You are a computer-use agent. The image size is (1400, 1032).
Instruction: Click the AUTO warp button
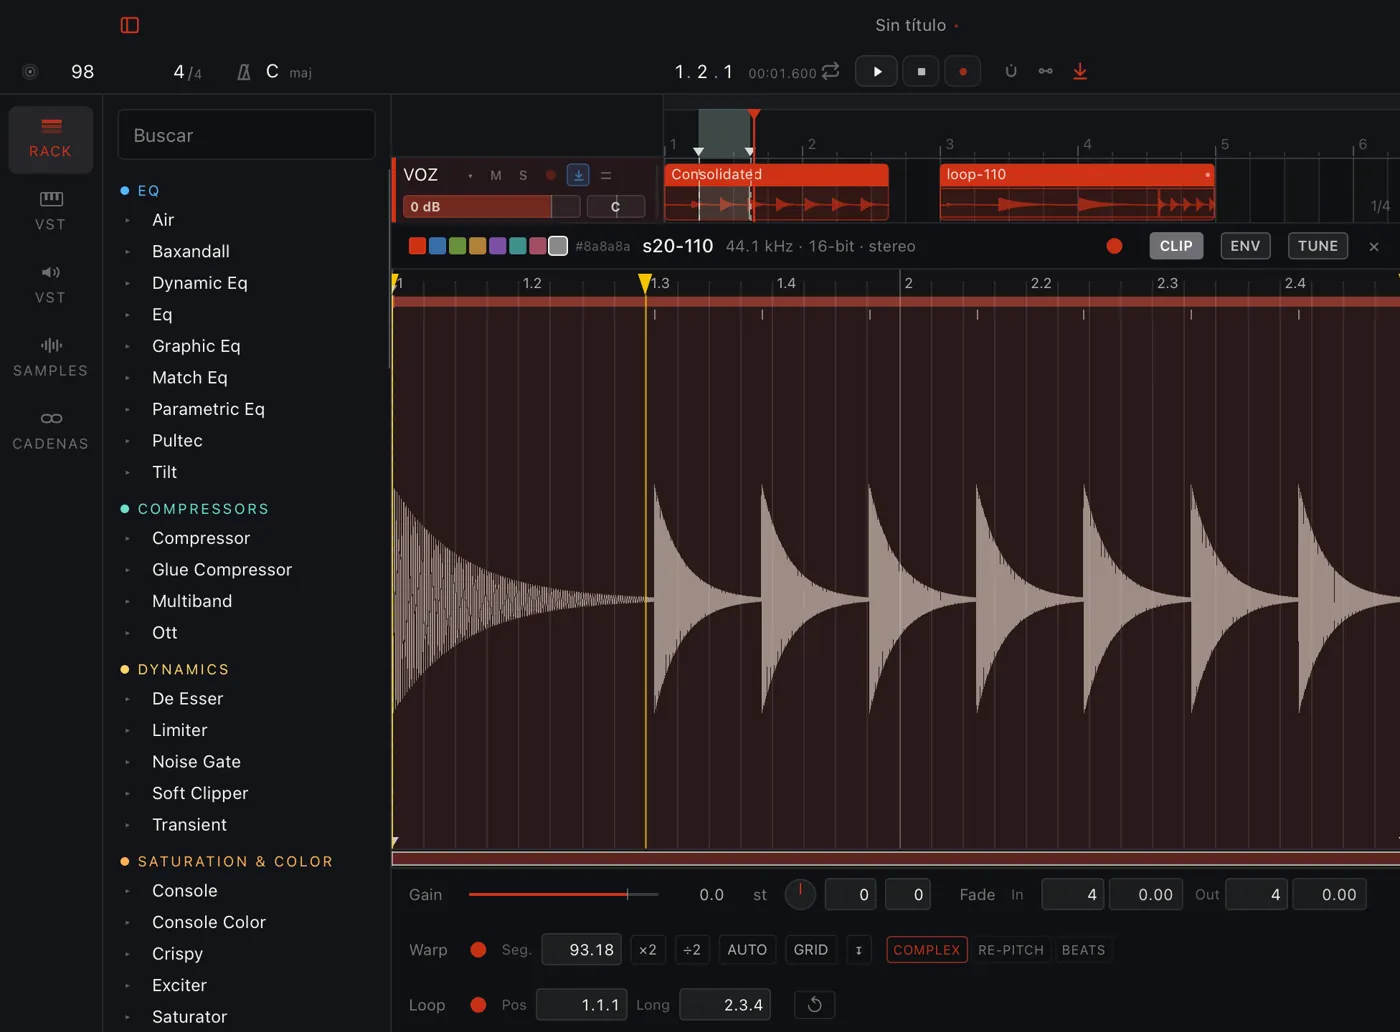click(747, 950)
